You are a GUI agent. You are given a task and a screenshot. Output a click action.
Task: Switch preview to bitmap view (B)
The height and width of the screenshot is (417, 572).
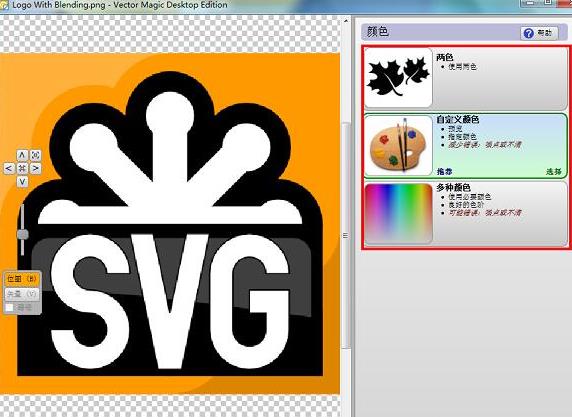point(22,279)
